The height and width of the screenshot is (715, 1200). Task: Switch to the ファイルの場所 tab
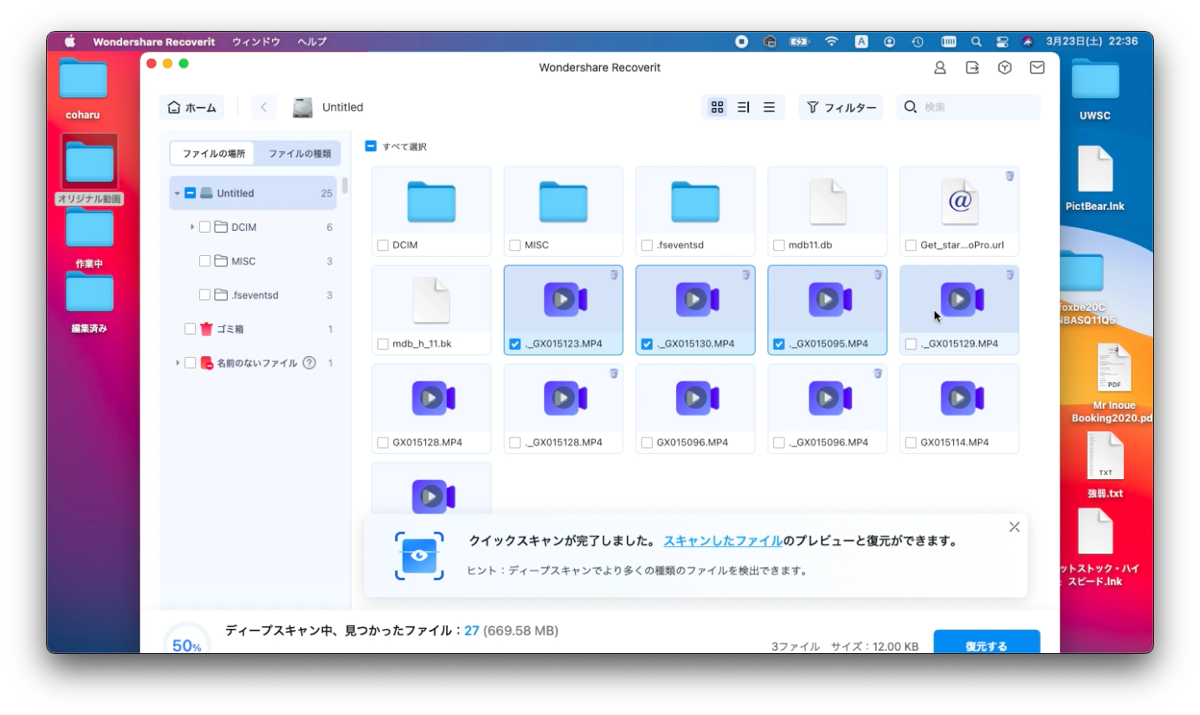(x=213, y=153)
